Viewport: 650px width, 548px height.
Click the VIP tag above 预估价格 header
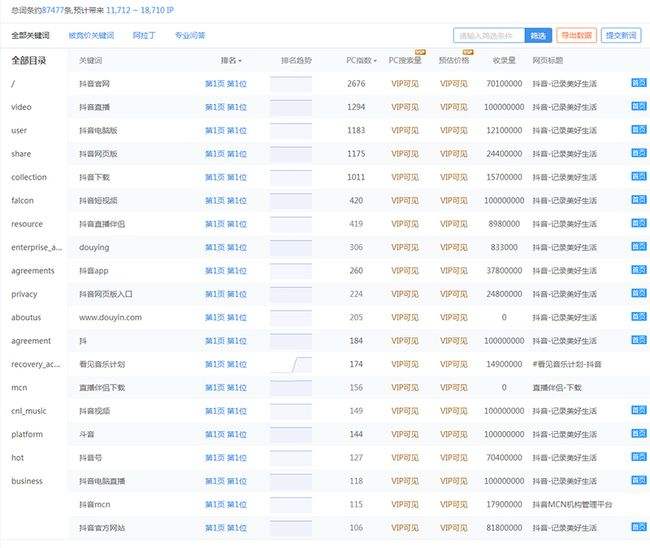point(468,52)
